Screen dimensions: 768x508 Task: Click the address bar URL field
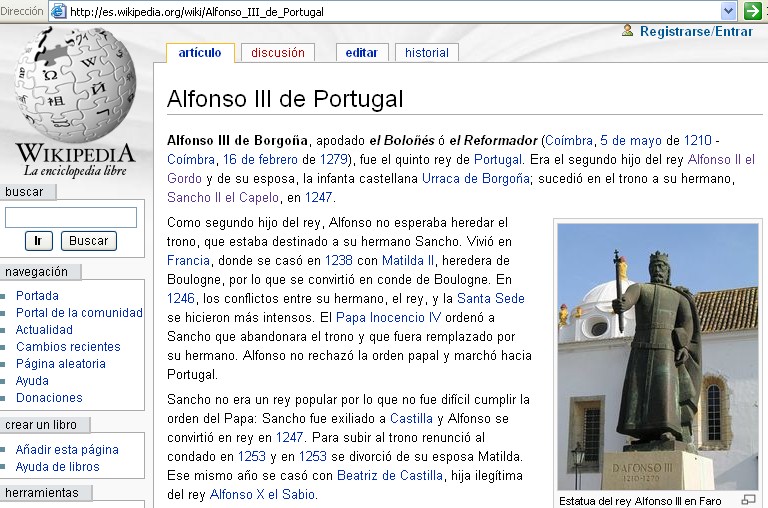(392, 11)
